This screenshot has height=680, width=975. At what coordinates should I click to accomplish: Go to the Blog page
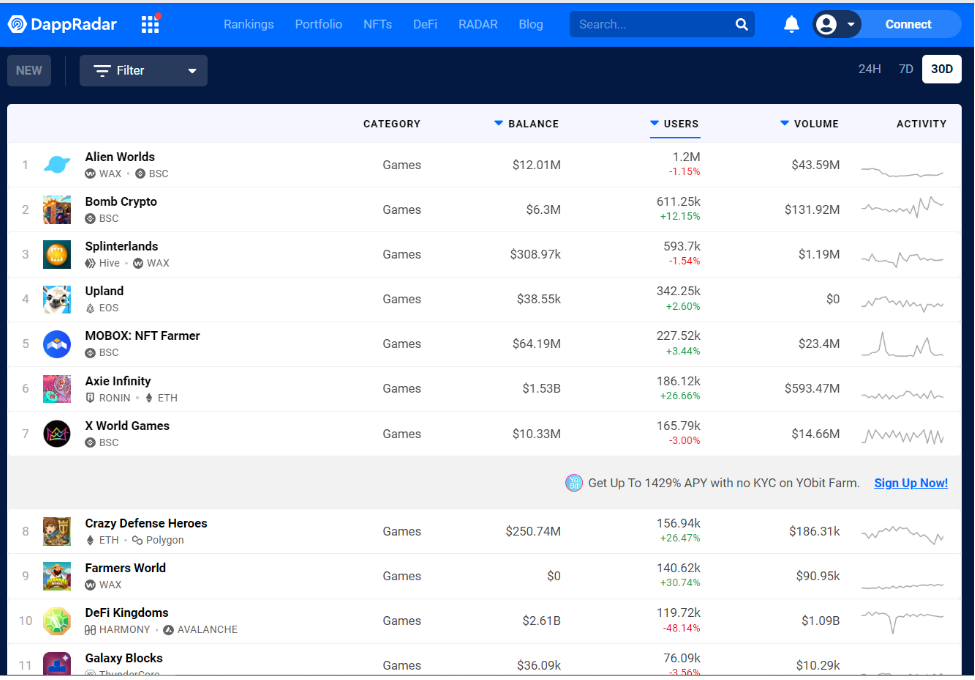click(530, 24)
